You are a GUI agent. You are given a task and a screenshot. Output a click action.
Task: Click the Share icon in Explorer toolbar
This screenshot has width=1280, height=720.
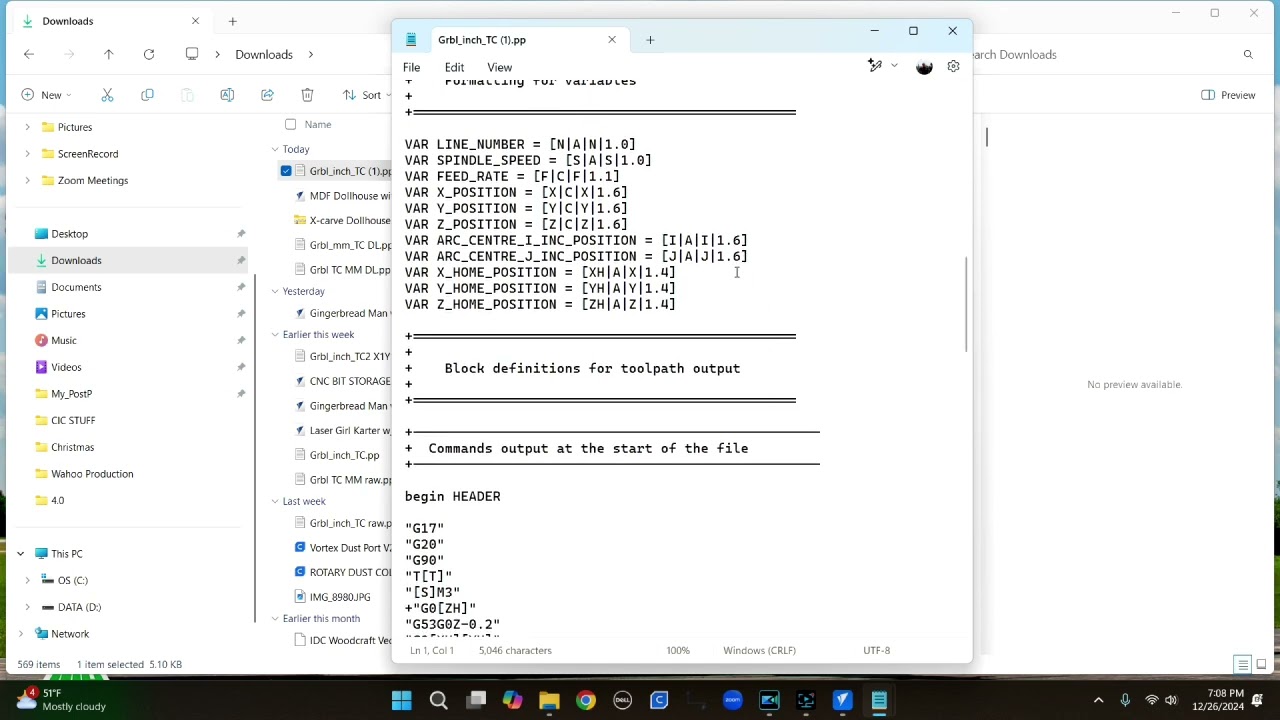click(x=267, y=95)
